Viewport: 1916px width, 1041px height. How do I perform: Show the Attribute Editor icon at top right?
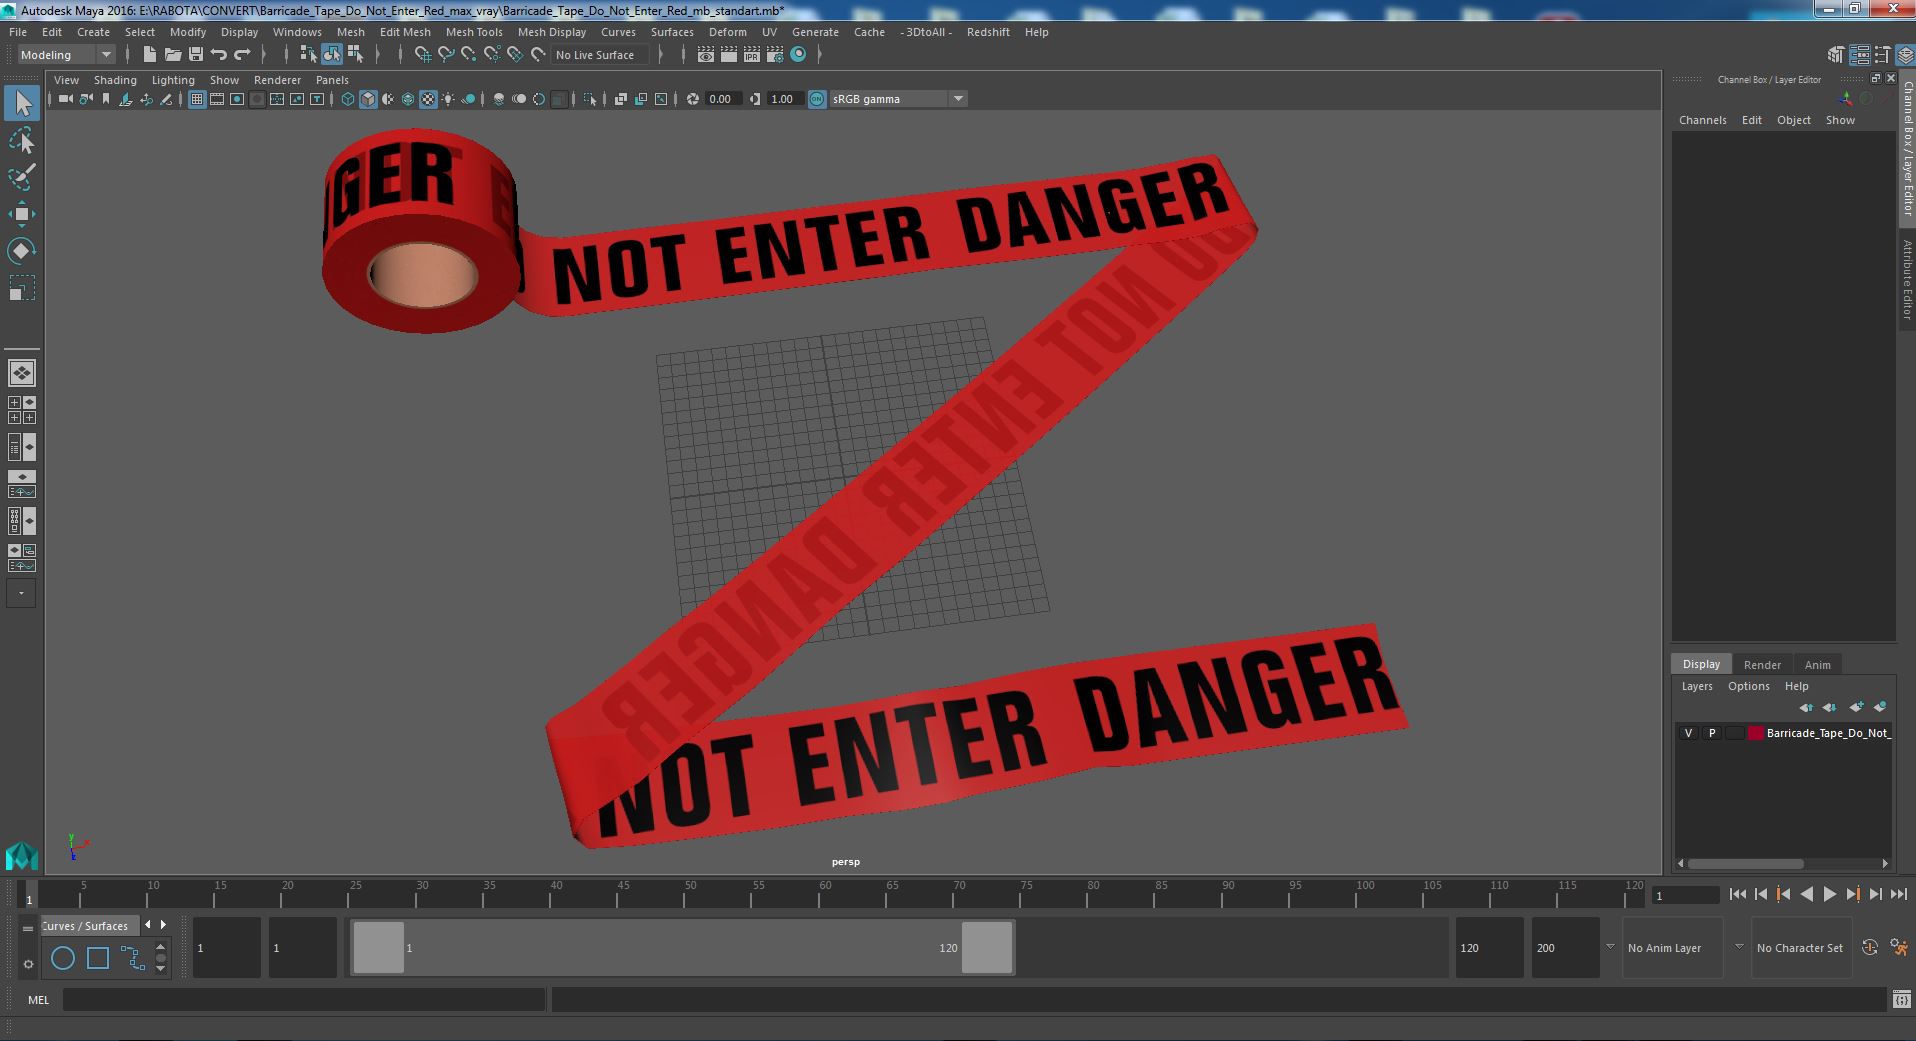tap(1859, 55)
